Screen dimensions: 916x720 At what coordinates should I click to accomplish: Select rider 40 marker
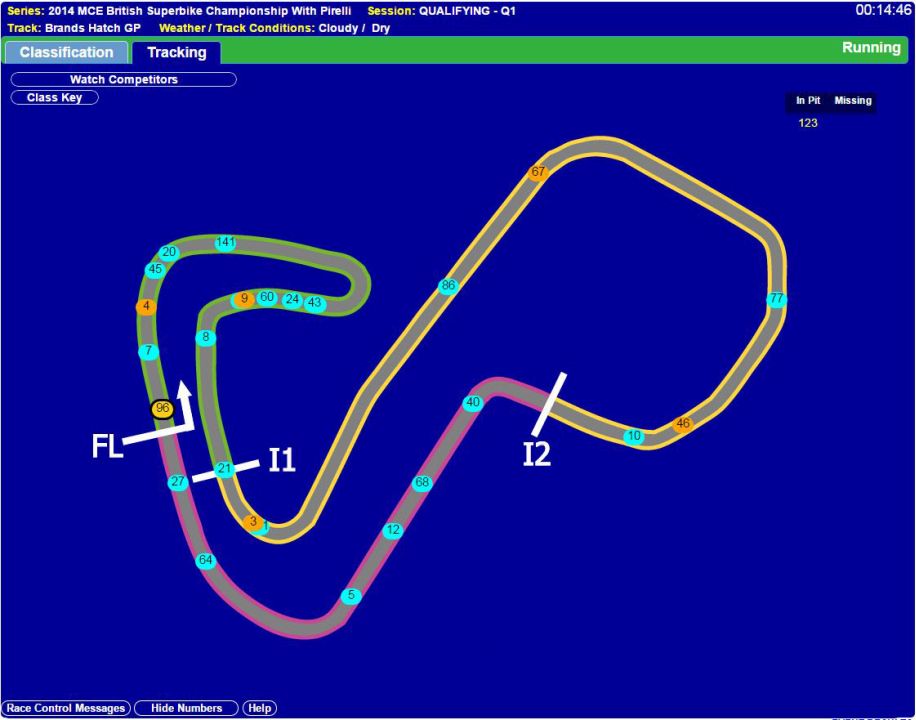point(473,403)
